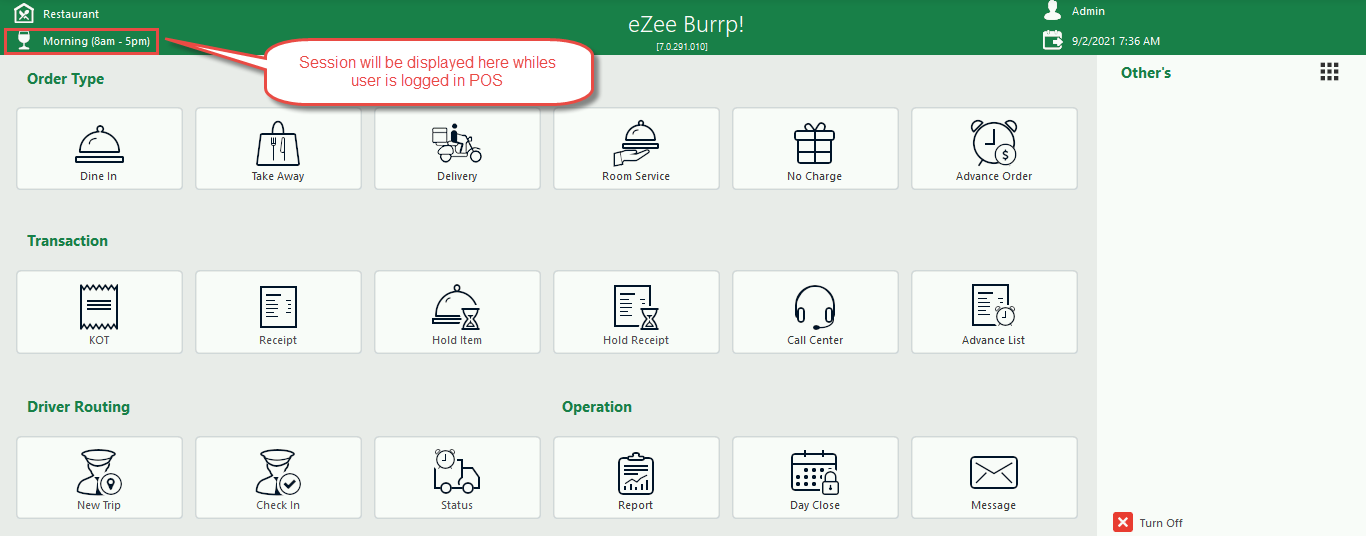Viewport: 1366px width, 536px height.
Task: Open the KOT transaction list
Action: (x=99, y=312)
